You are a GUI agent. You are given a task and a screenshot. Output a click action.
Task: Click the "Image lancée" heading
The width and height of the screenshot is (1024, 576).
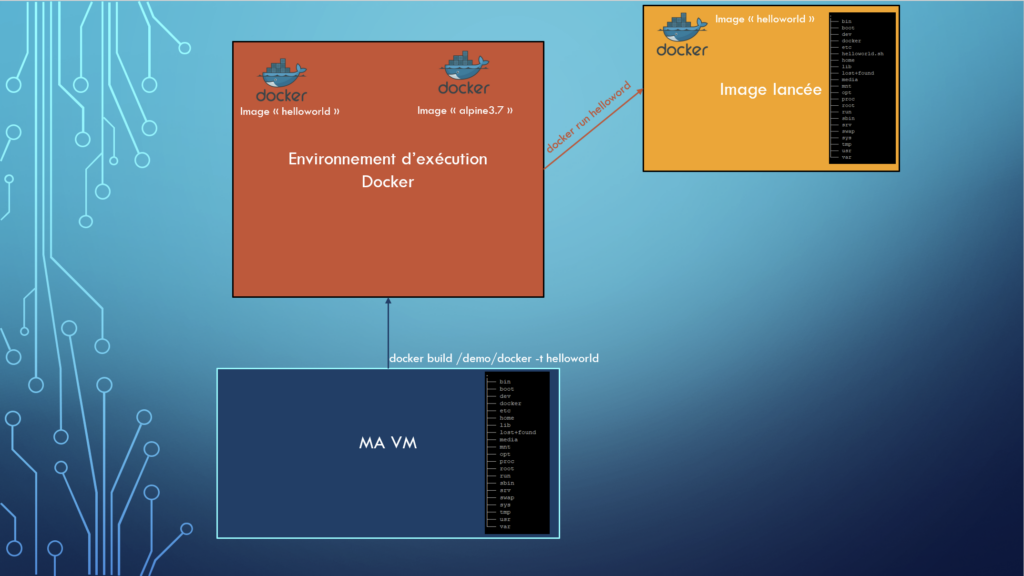point(771,89)
